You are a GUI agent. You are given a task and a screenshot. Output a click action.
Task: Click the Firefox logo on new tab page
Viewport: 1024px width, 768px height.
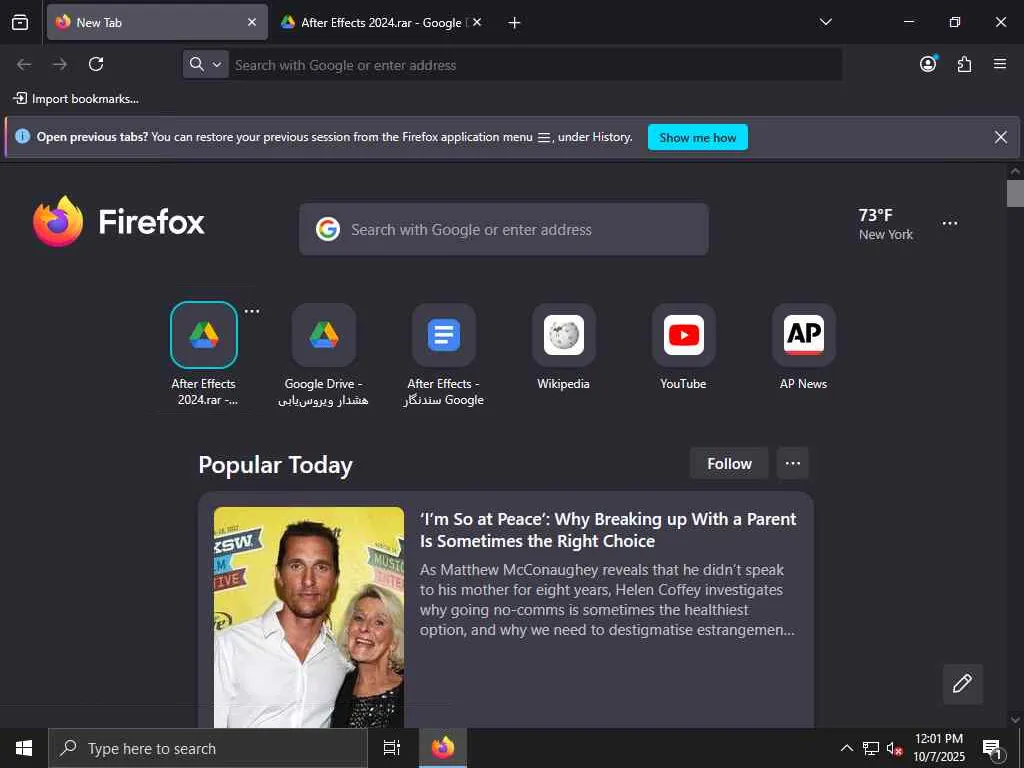pos(119,221)
